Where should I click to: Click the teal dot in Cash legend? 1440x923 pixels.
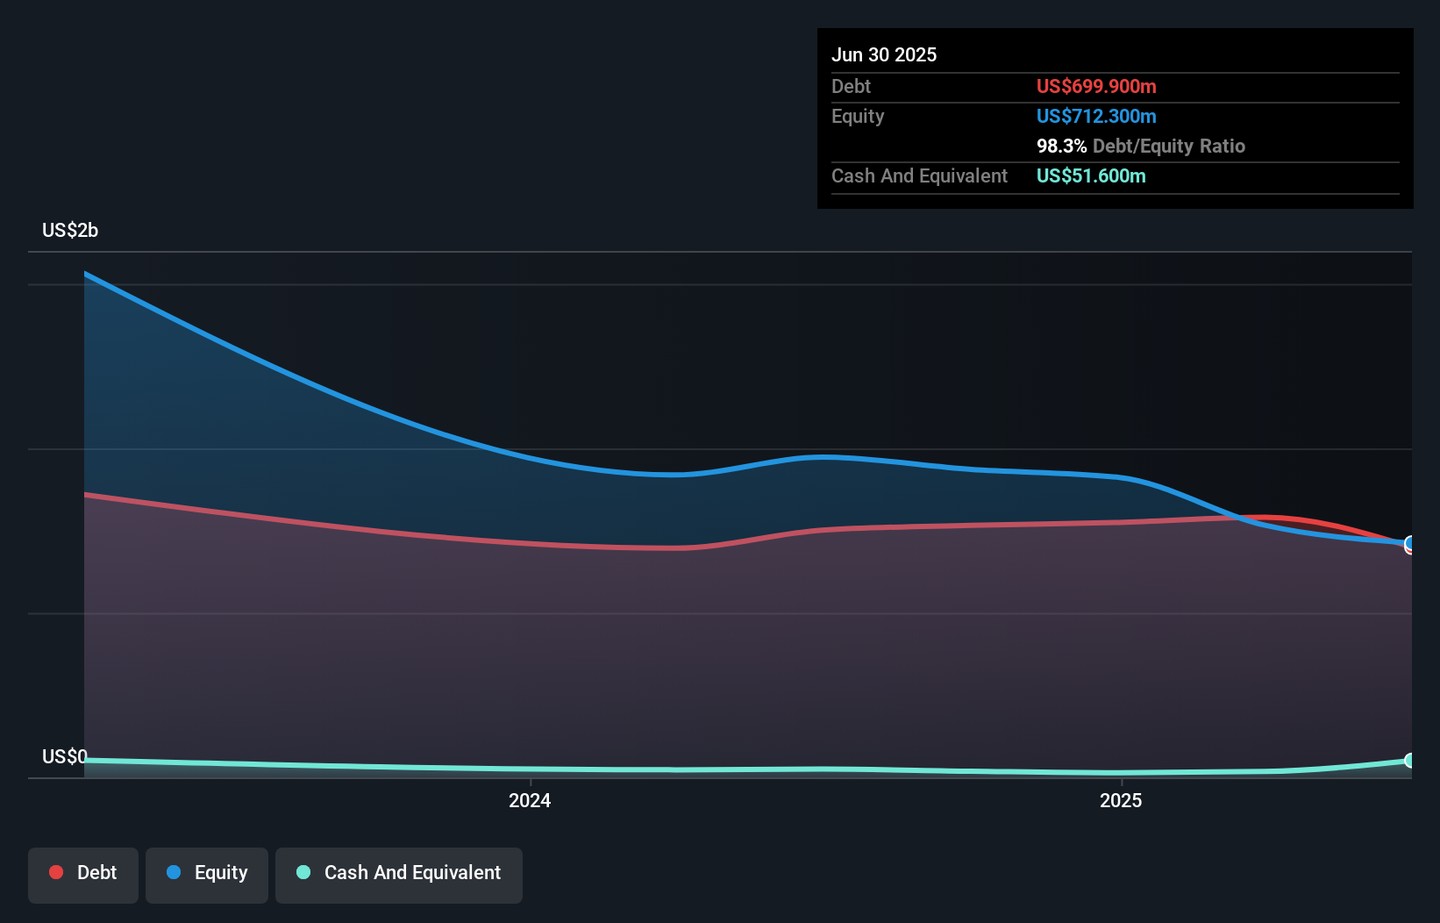[x=304, y=873]
